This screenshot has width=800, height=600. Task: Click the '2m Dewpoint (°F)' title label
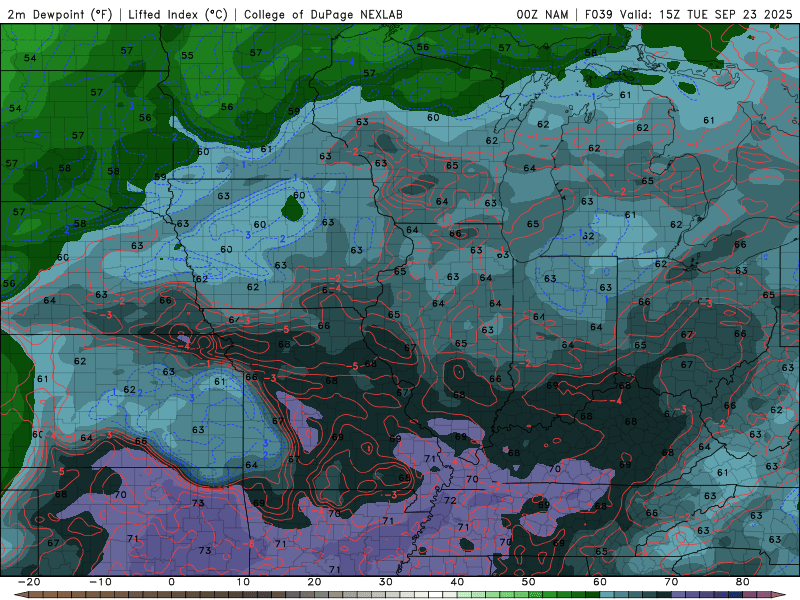59,15
